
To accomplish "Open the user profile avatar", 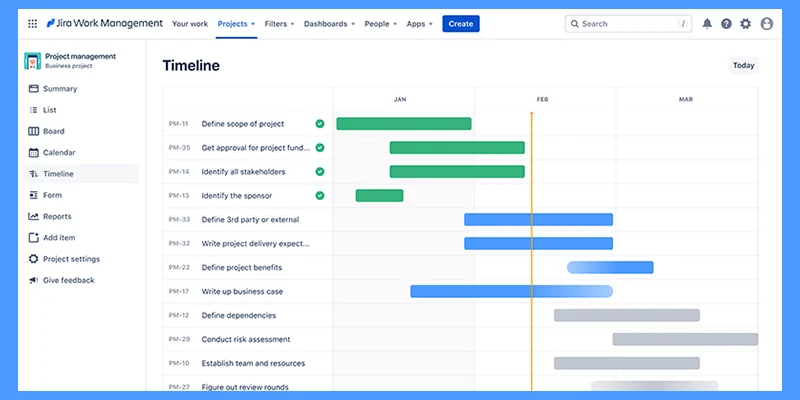I will [x=767, y=24].
